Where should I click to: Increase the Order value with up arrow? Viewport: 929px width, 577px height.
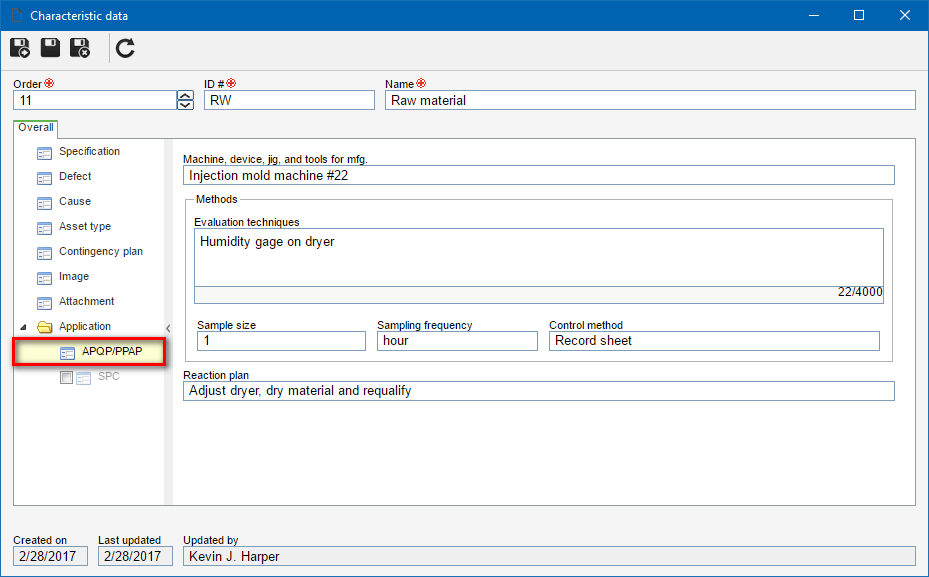[185, 96]
